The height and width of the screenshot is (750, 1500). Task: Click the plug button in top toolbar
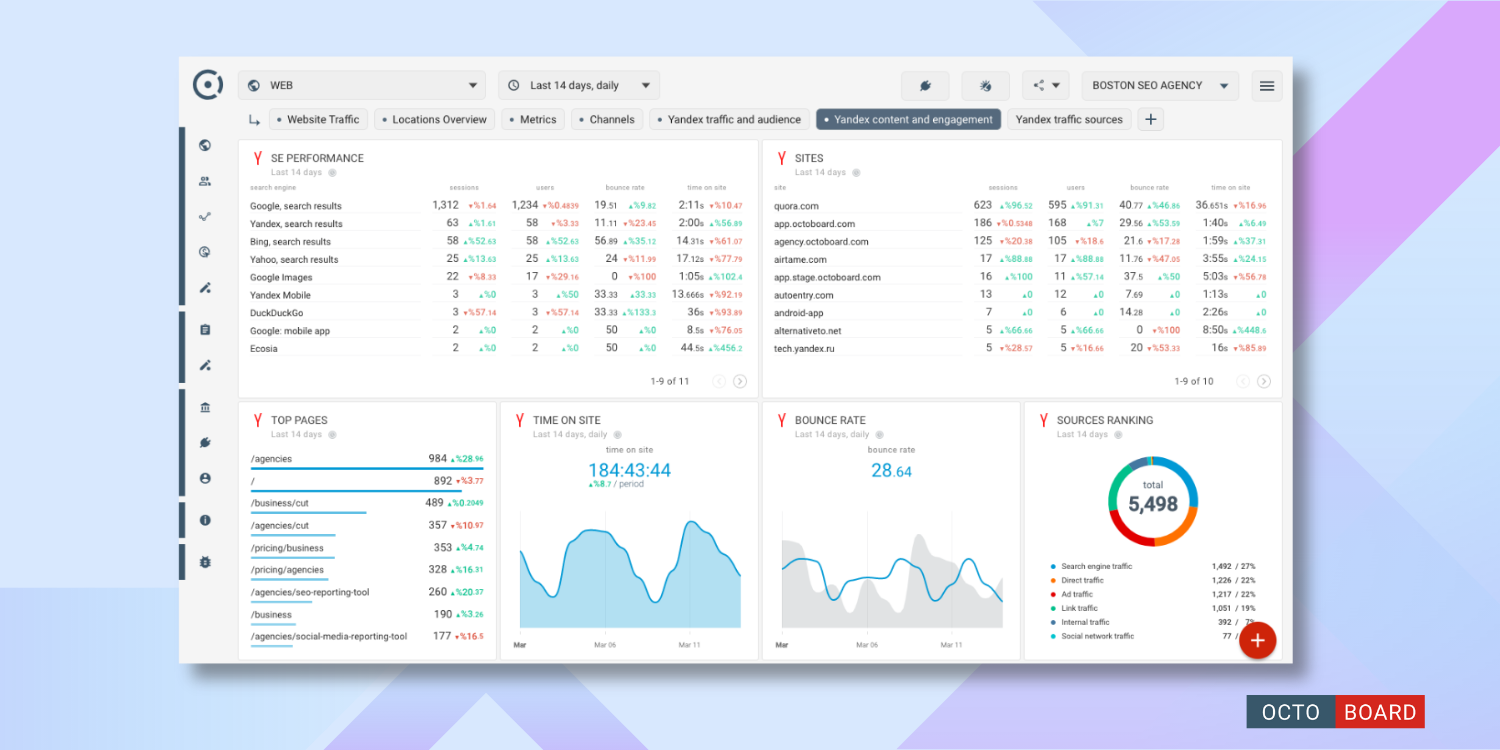point(925,86)
